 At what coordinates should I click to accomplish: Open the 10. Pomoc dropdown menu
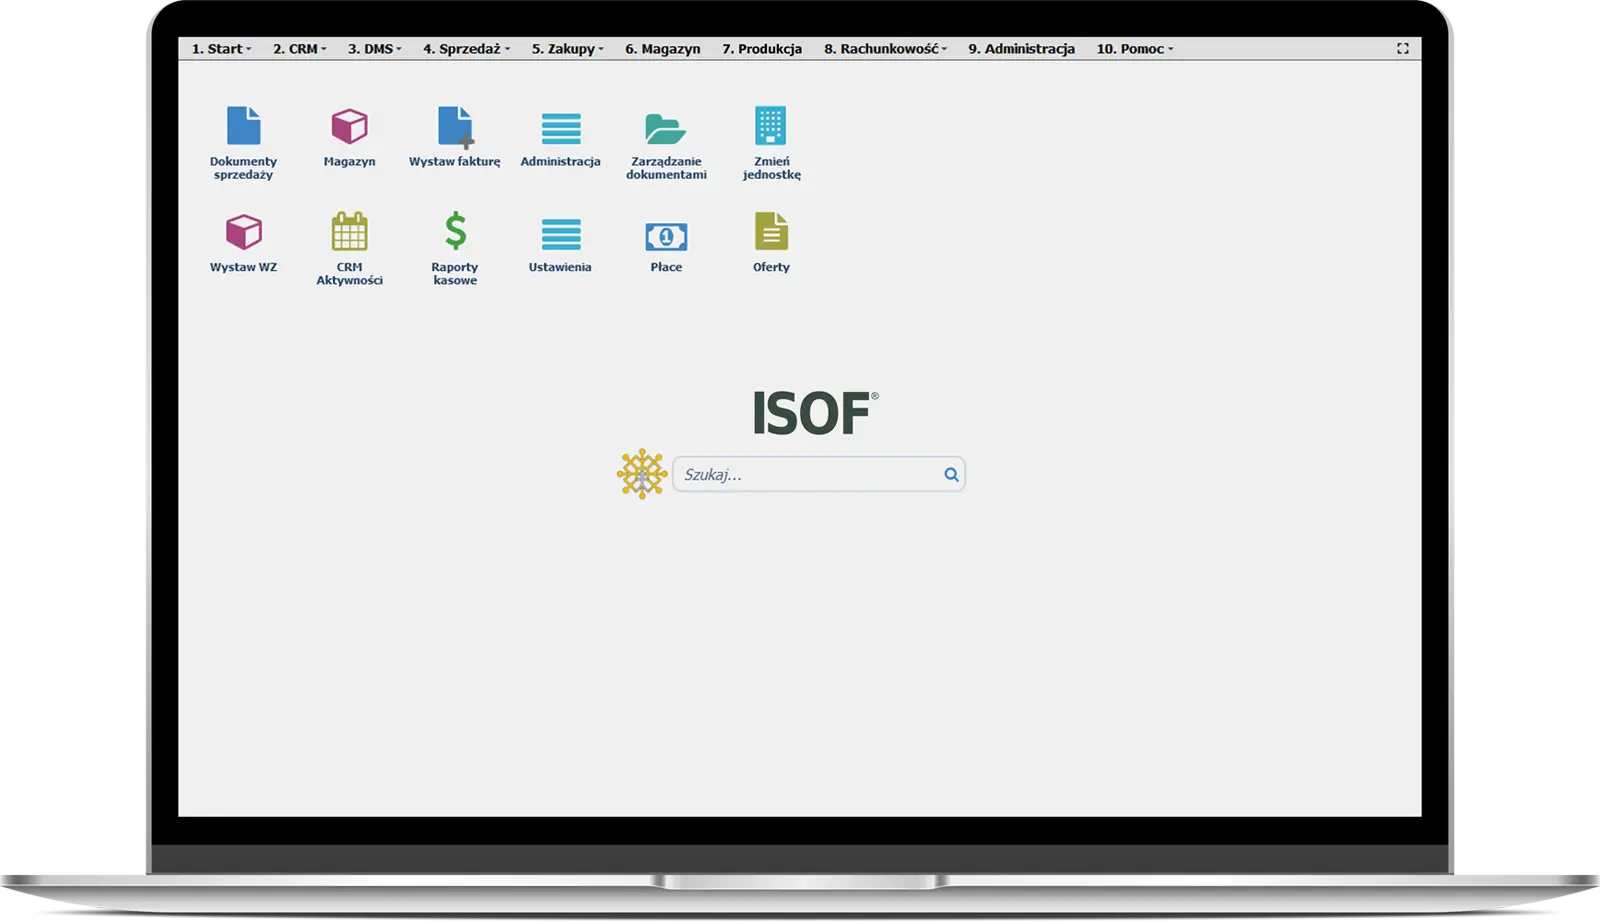coord(1134,49)
